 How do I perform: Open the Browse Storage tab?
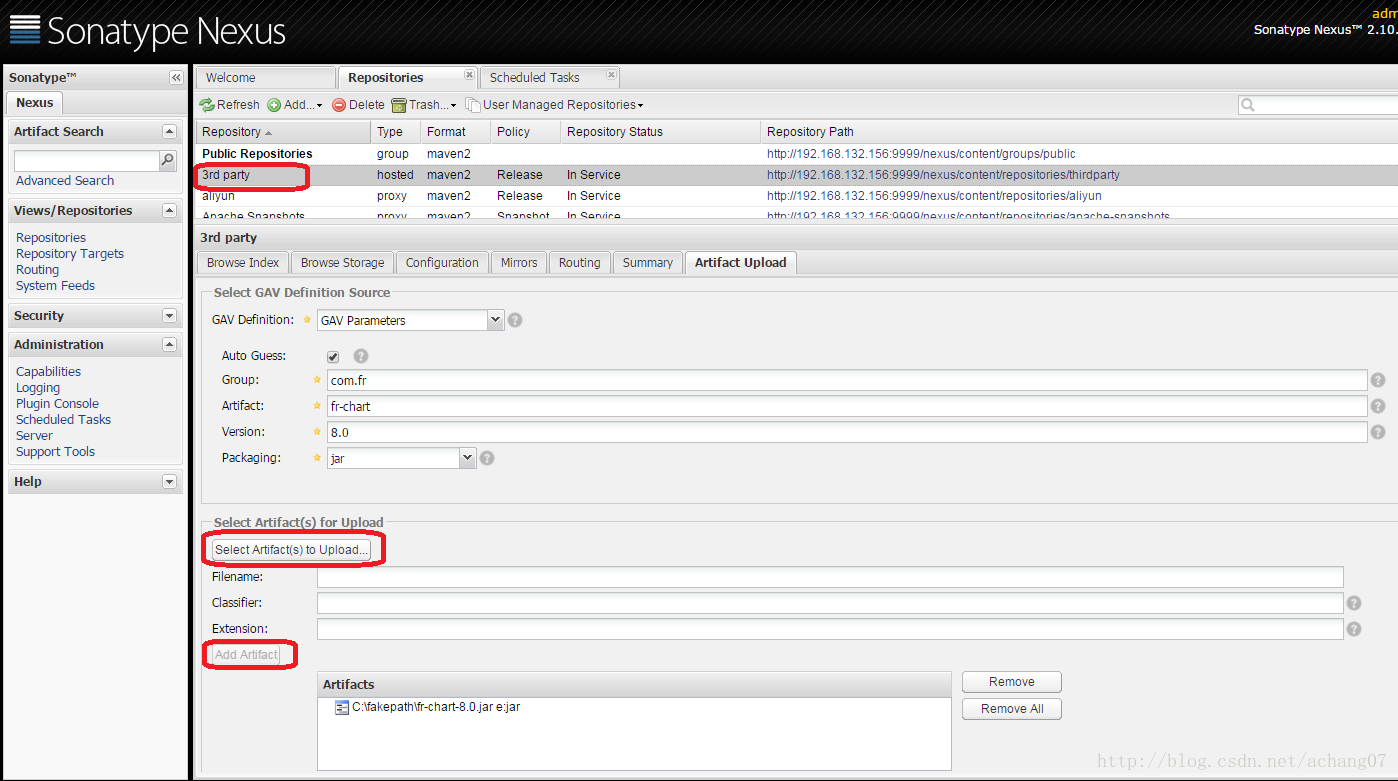(342, 263)
